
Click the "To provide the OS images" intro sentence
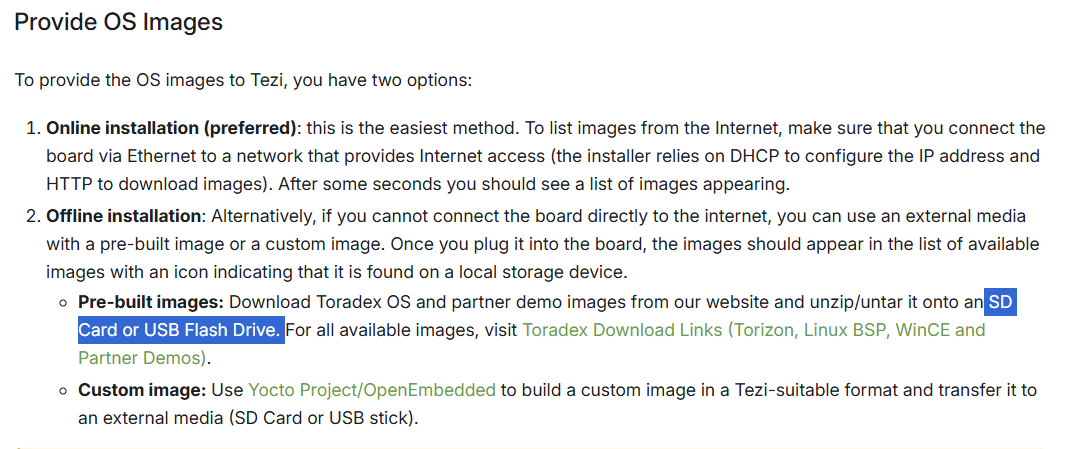point(243,80)
